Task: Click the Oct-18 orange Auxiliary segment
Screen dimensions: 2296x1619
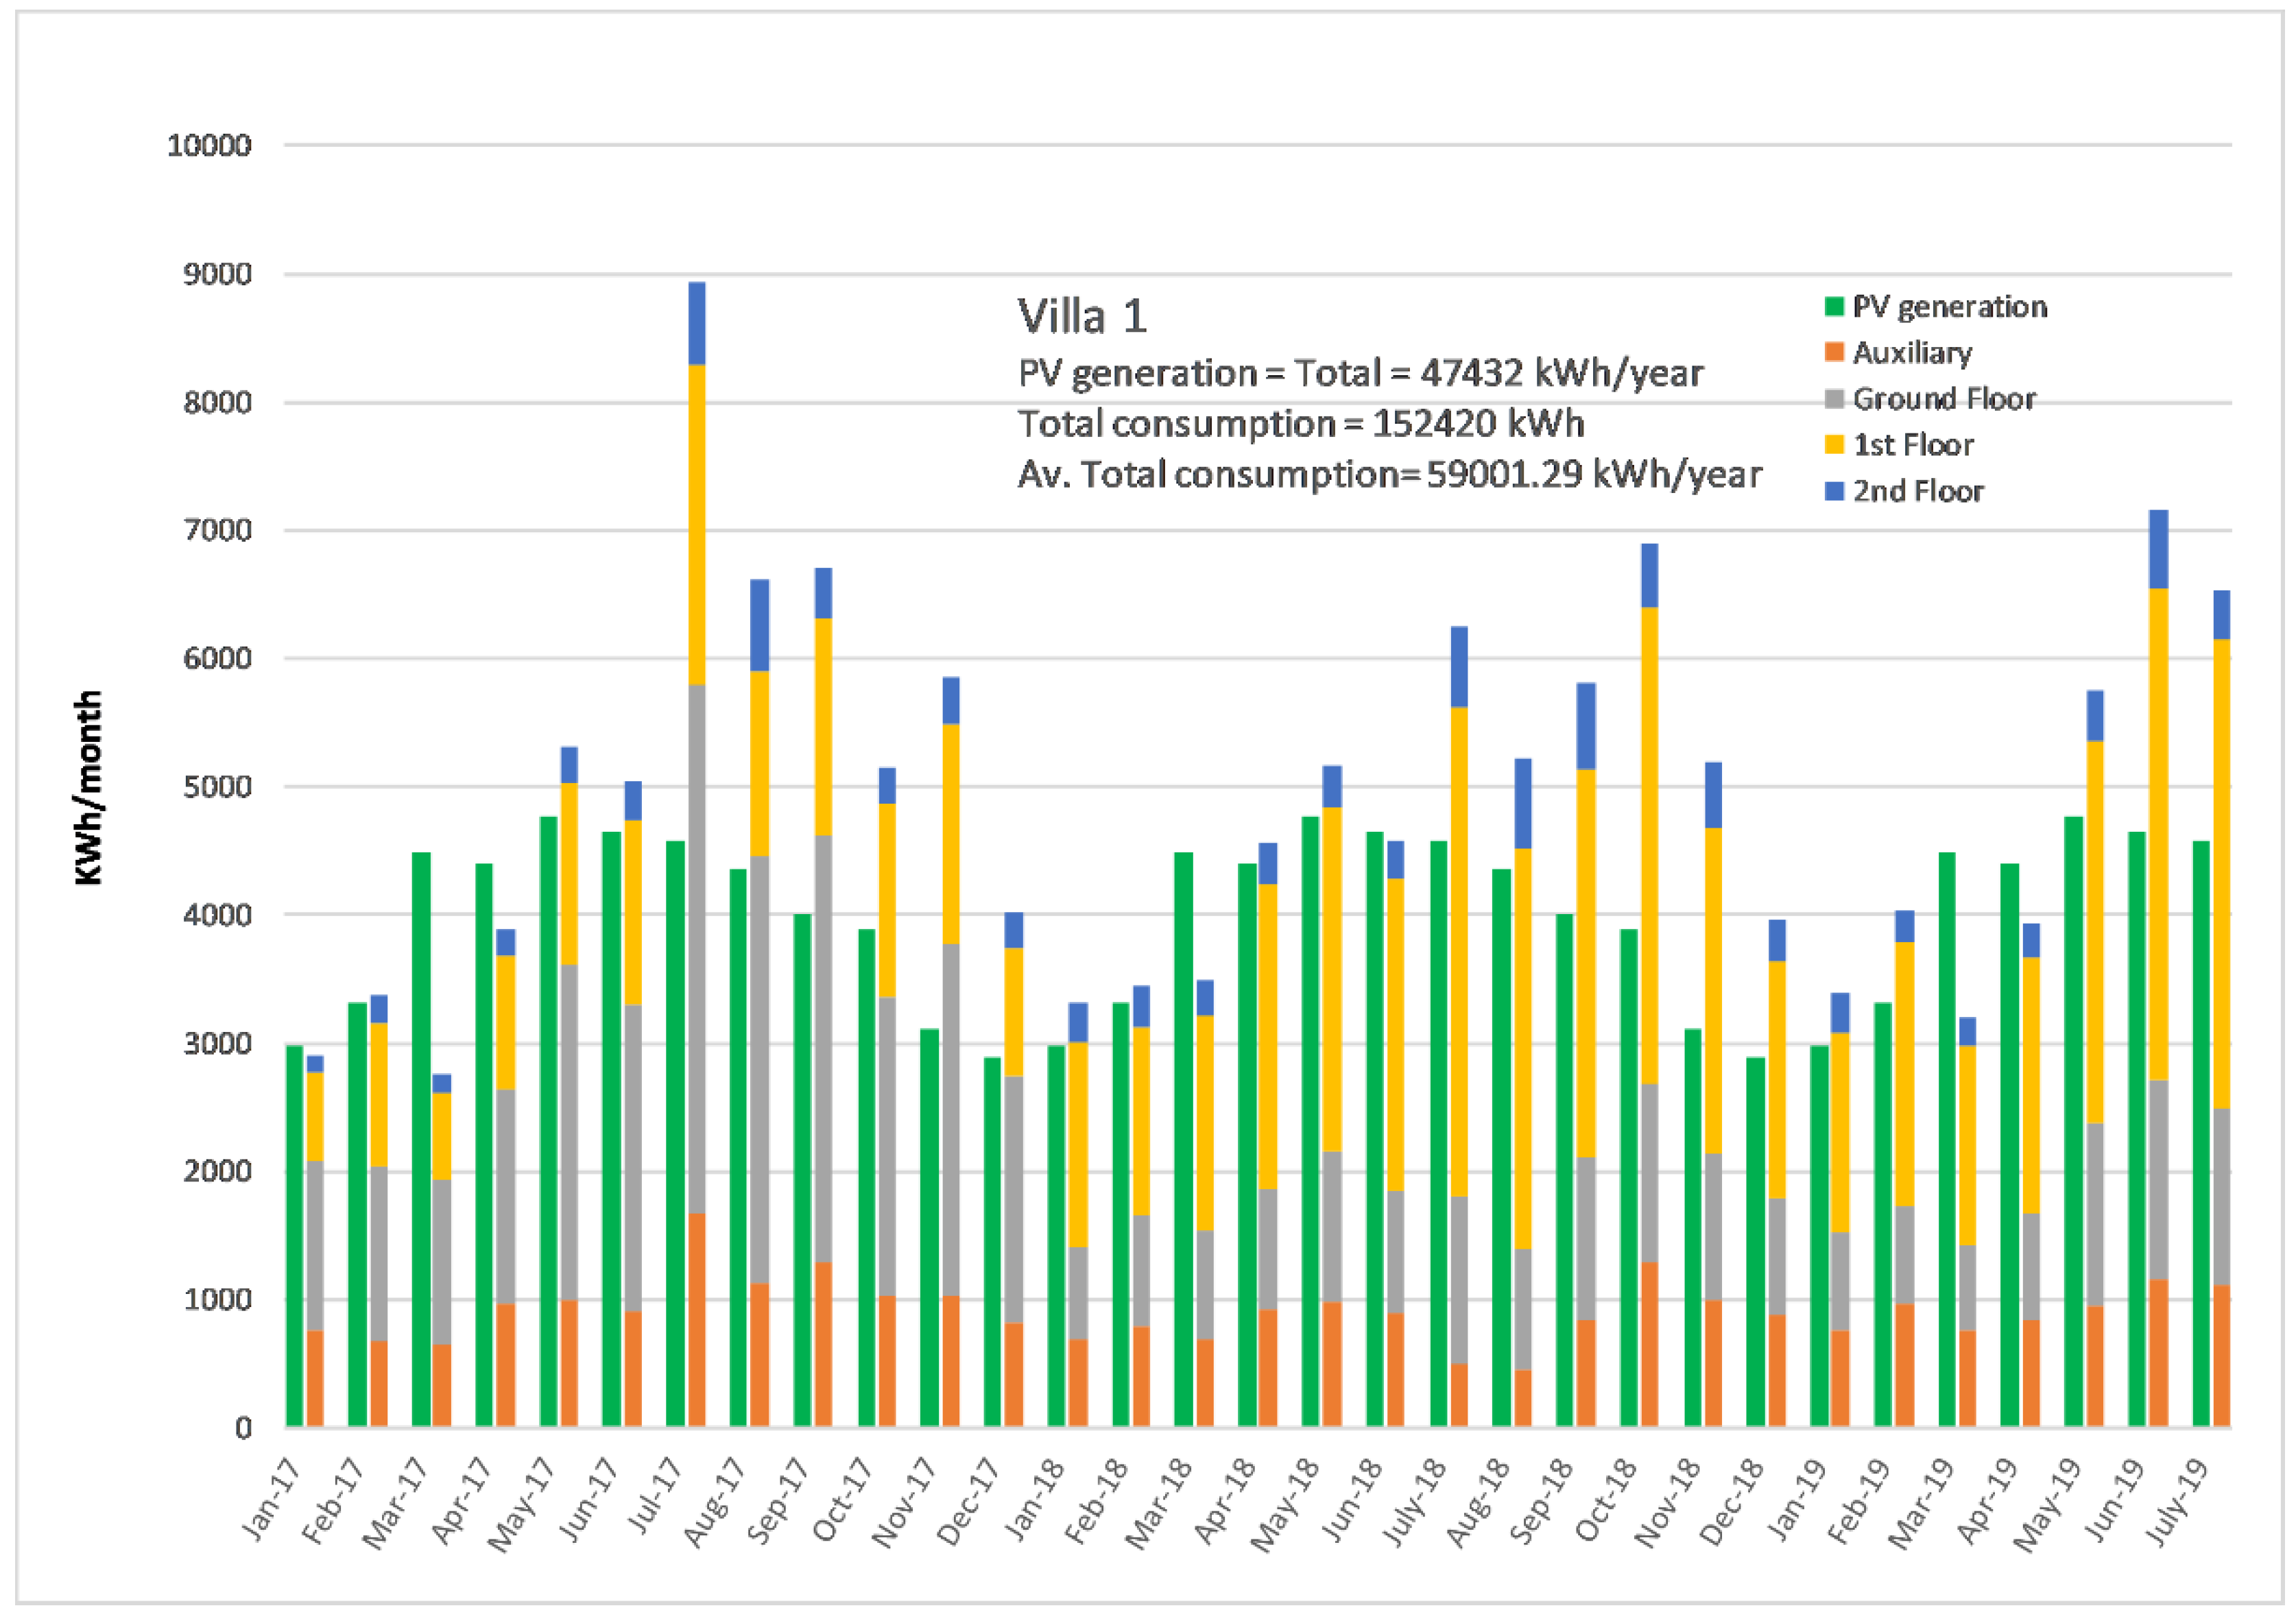Action: click(x=1649, y=1343)
